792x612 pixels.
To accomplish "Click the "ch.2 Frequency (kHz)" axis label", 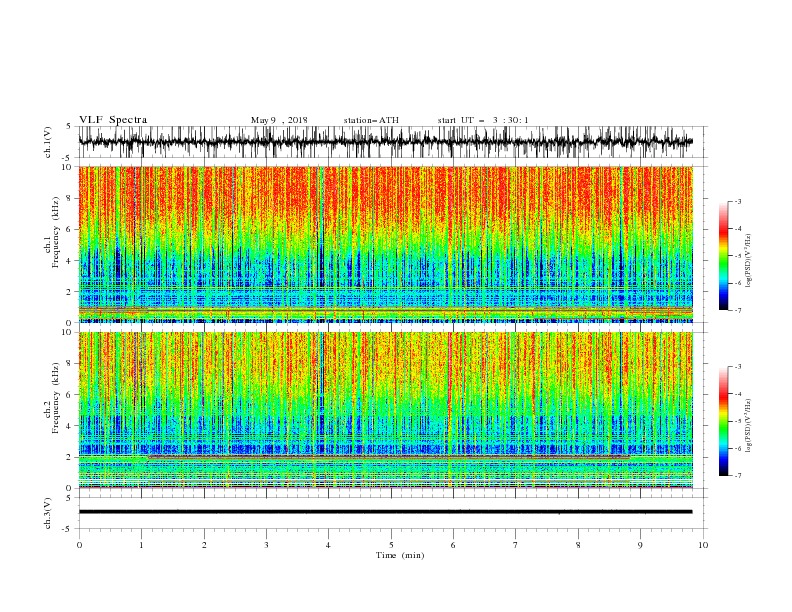I will point(51,398).
